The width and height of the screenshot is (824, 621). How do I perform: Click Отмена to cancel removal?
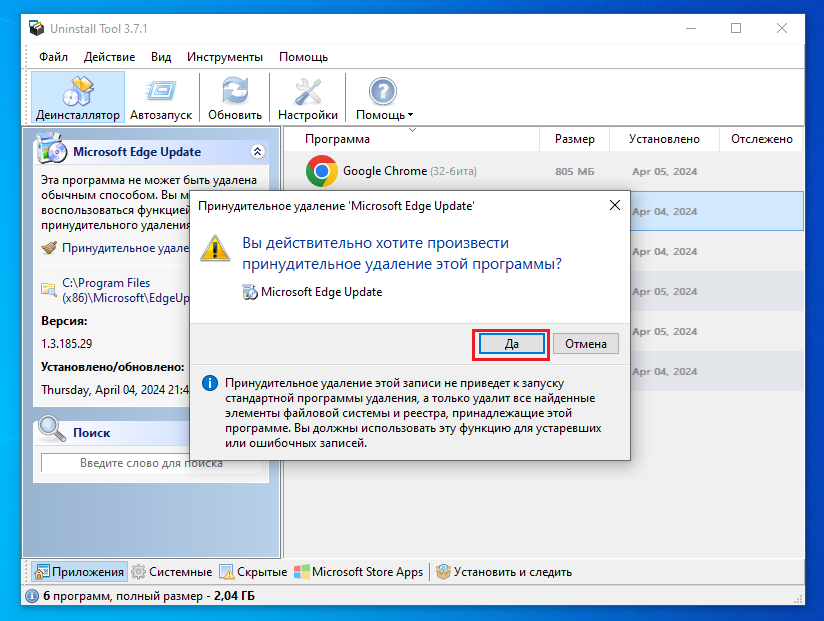coord(585,344)
